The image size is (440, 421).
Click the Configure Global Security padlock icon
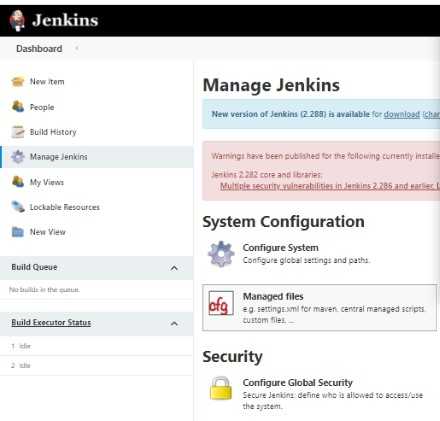point(221,388)
